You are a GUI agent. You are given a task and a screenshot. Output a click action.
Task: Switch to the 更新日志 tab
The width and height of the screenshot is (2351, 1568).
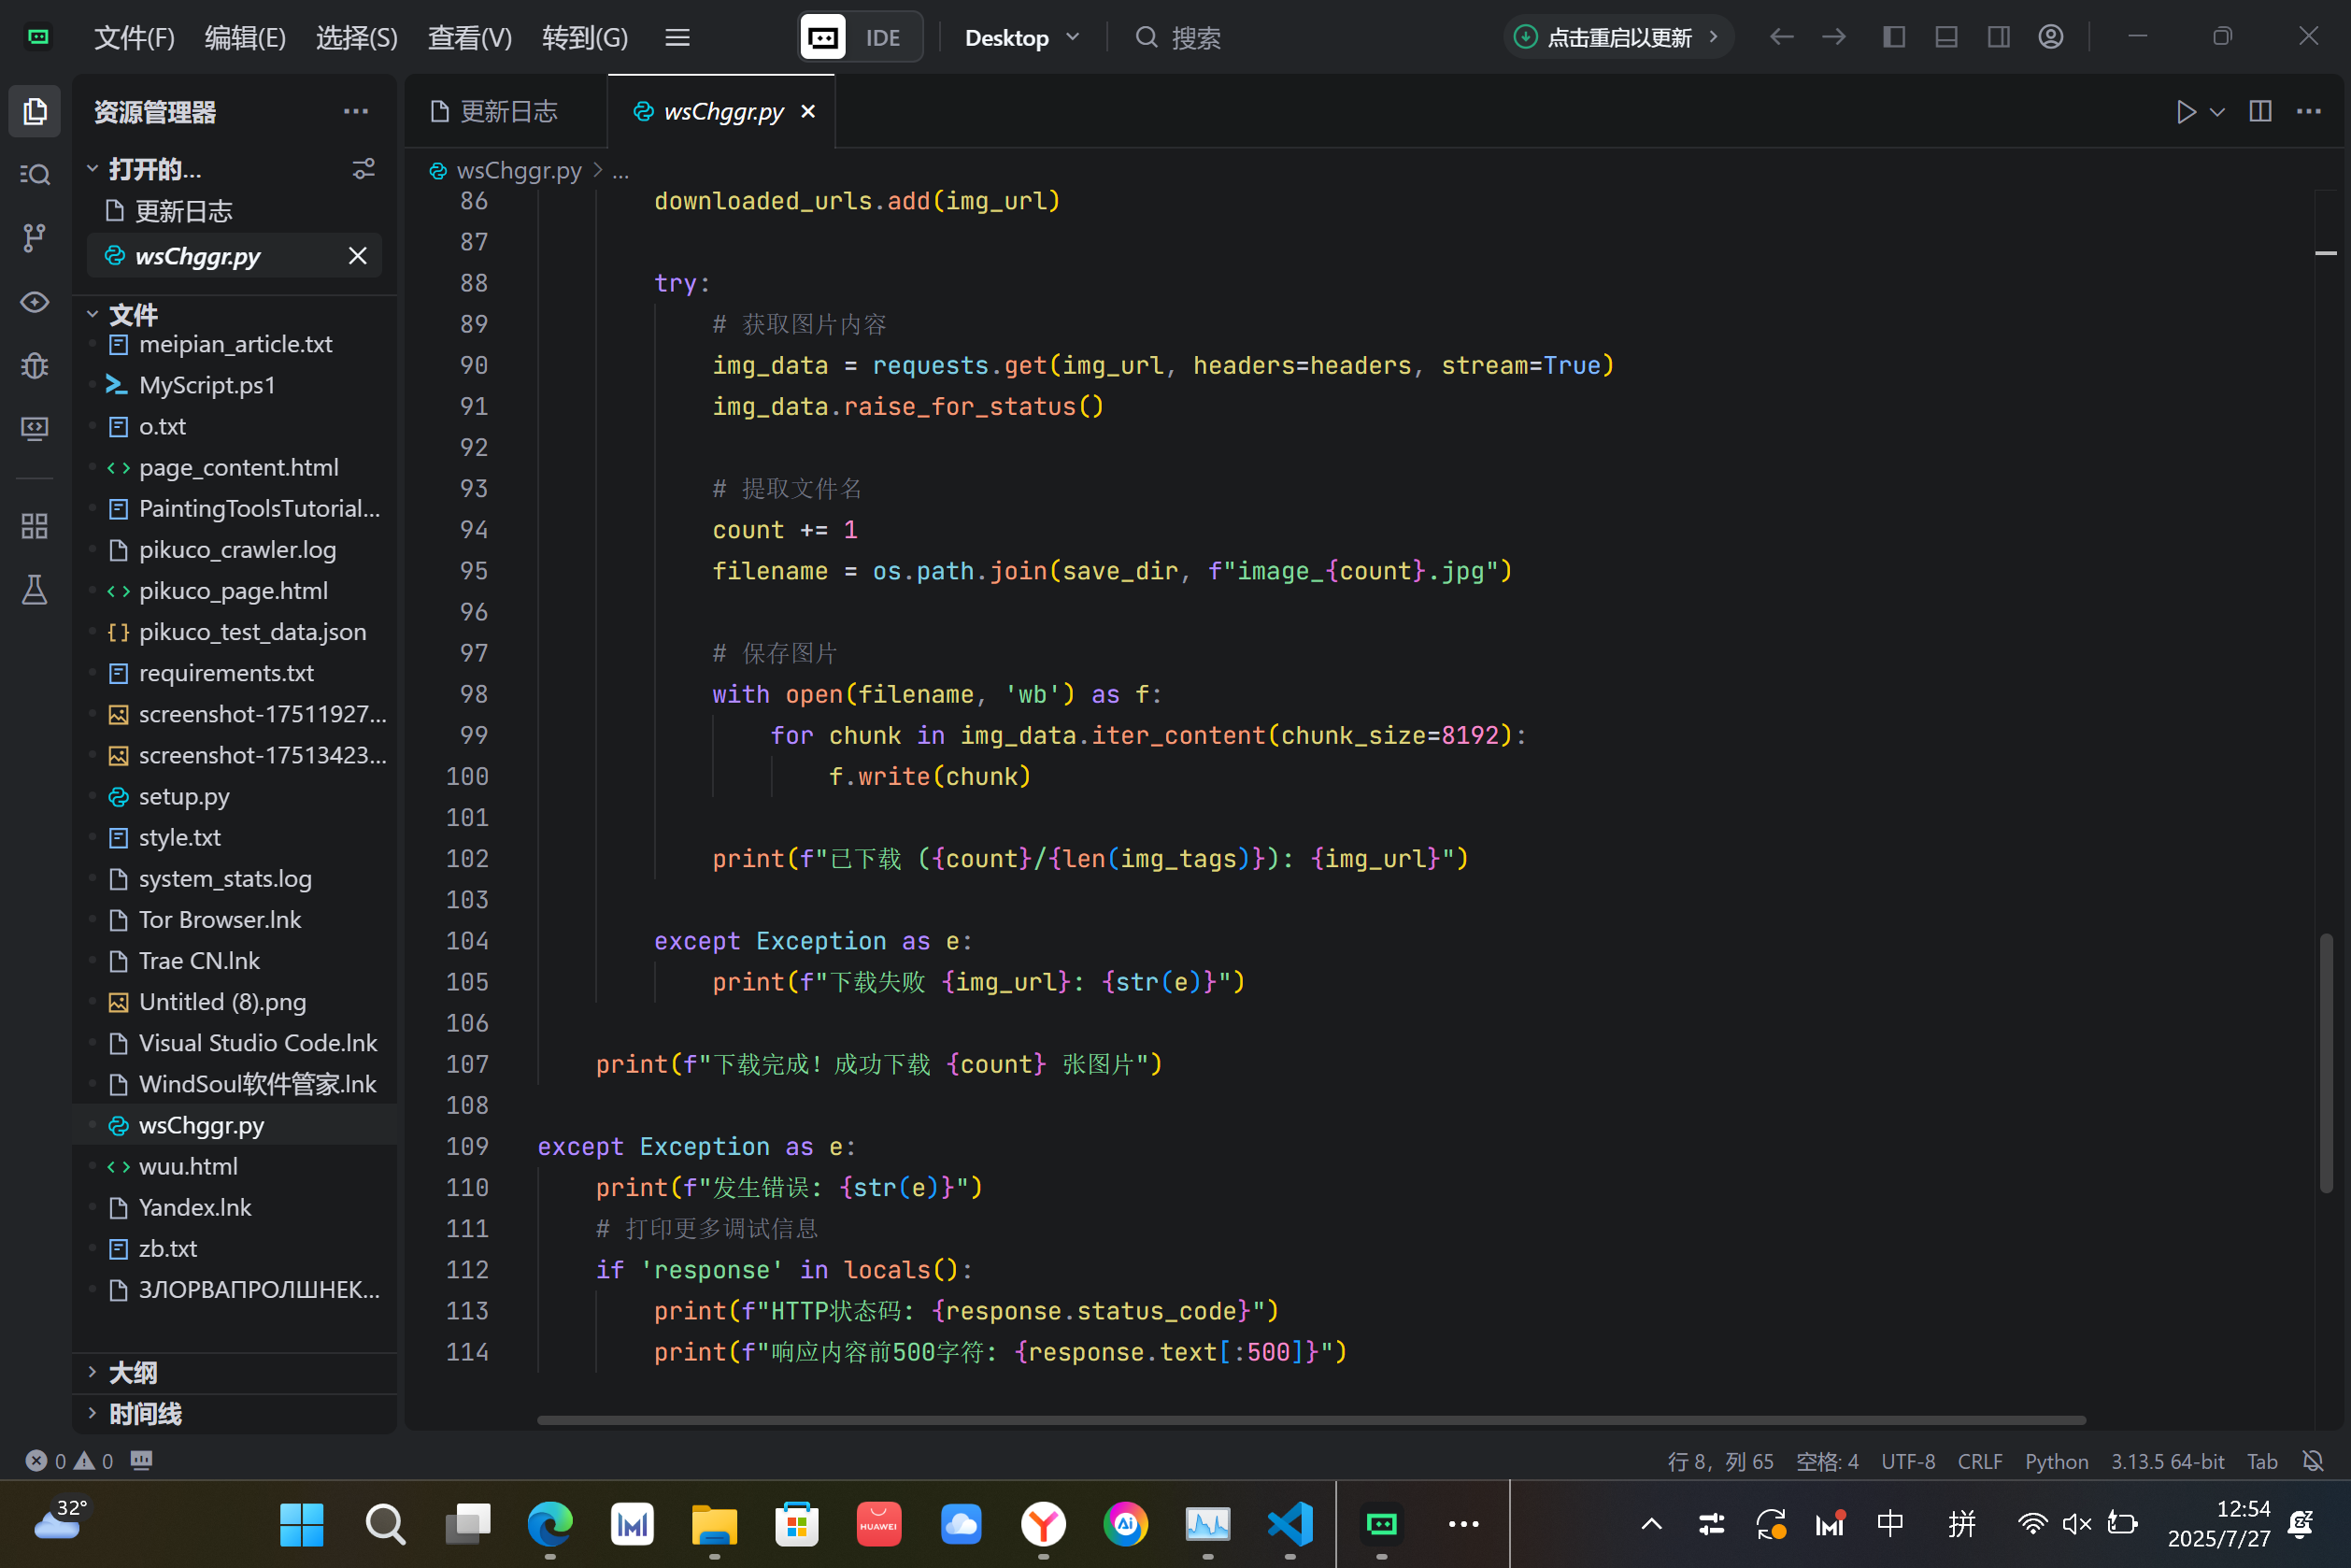tap(507, 111)
